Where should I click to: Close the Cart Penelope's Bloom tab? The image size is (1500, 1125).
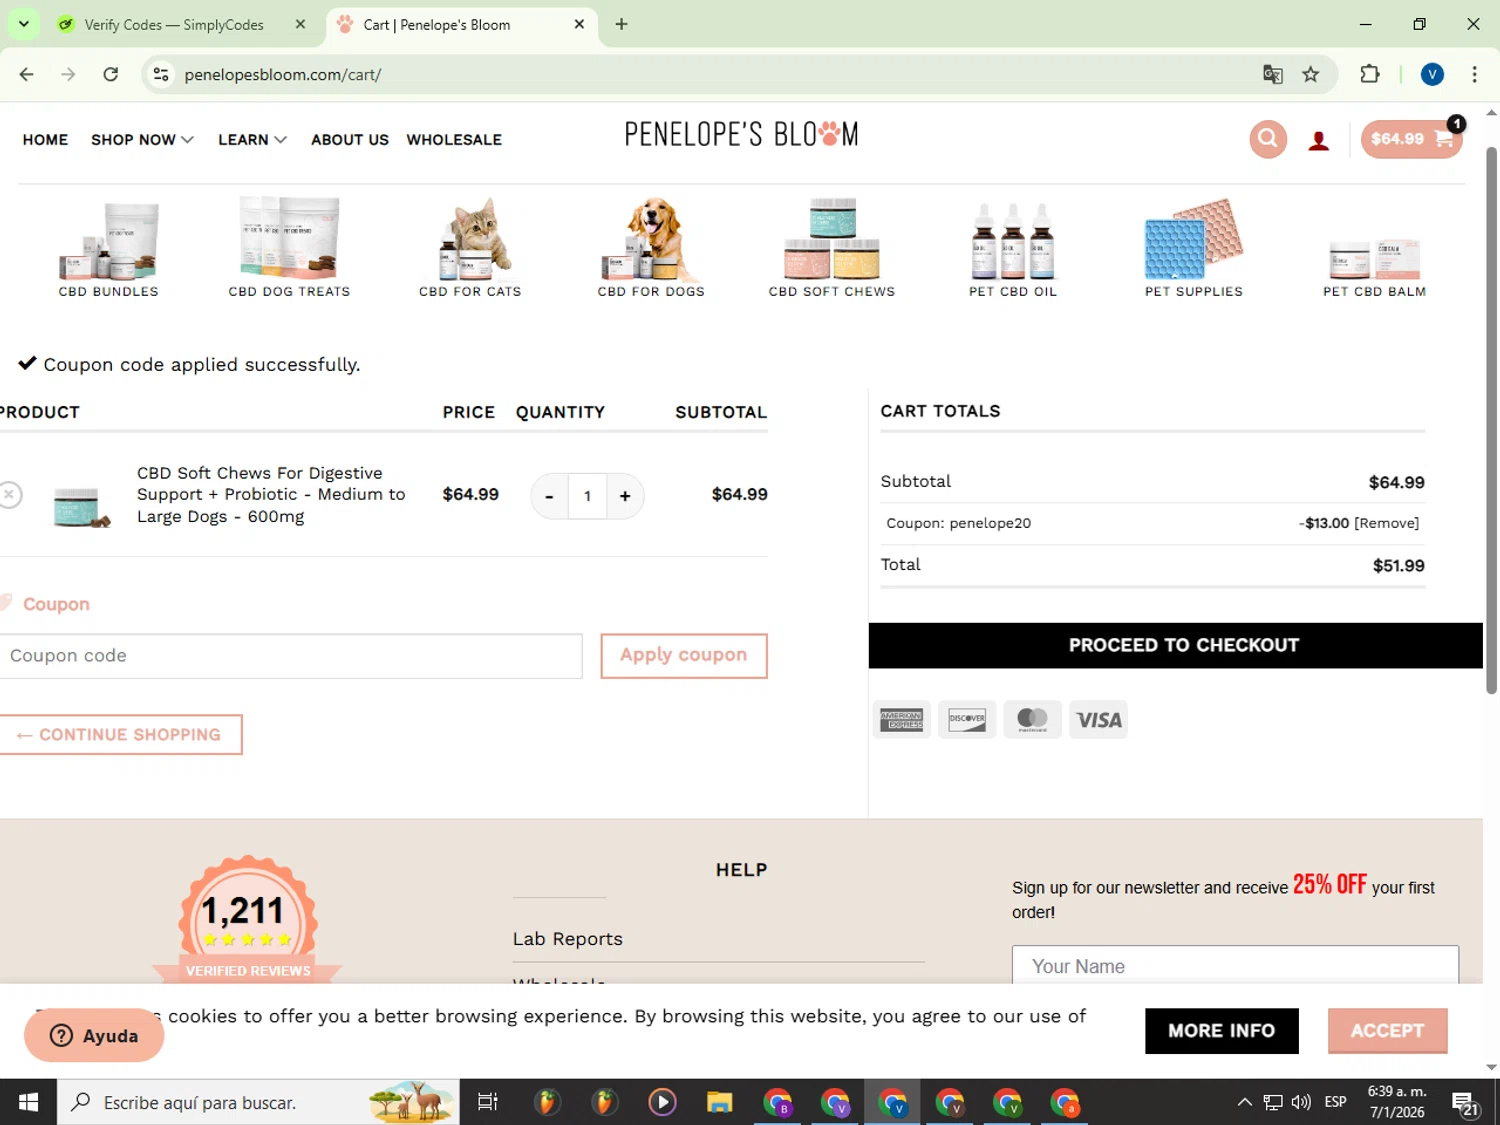(579, 24)
